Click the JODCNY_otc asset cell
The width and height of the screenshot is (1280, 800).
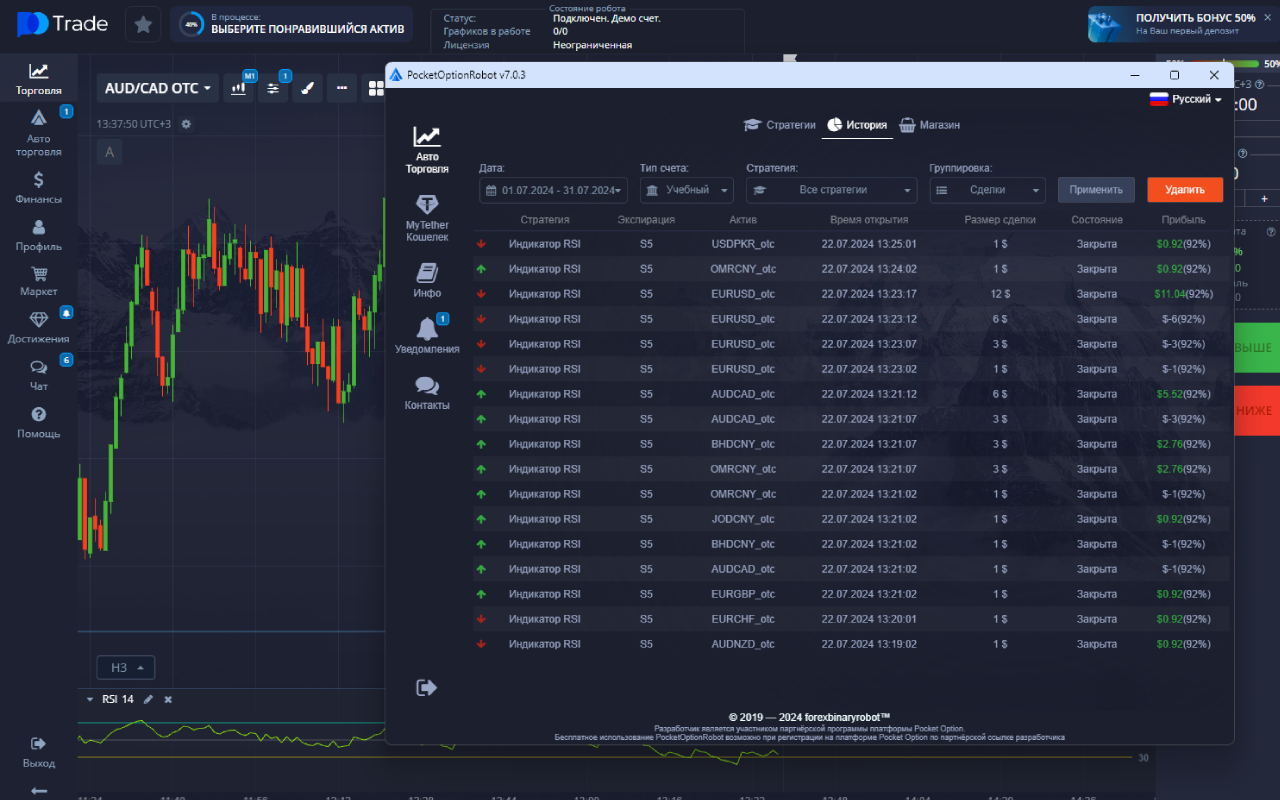click(743, 519)
